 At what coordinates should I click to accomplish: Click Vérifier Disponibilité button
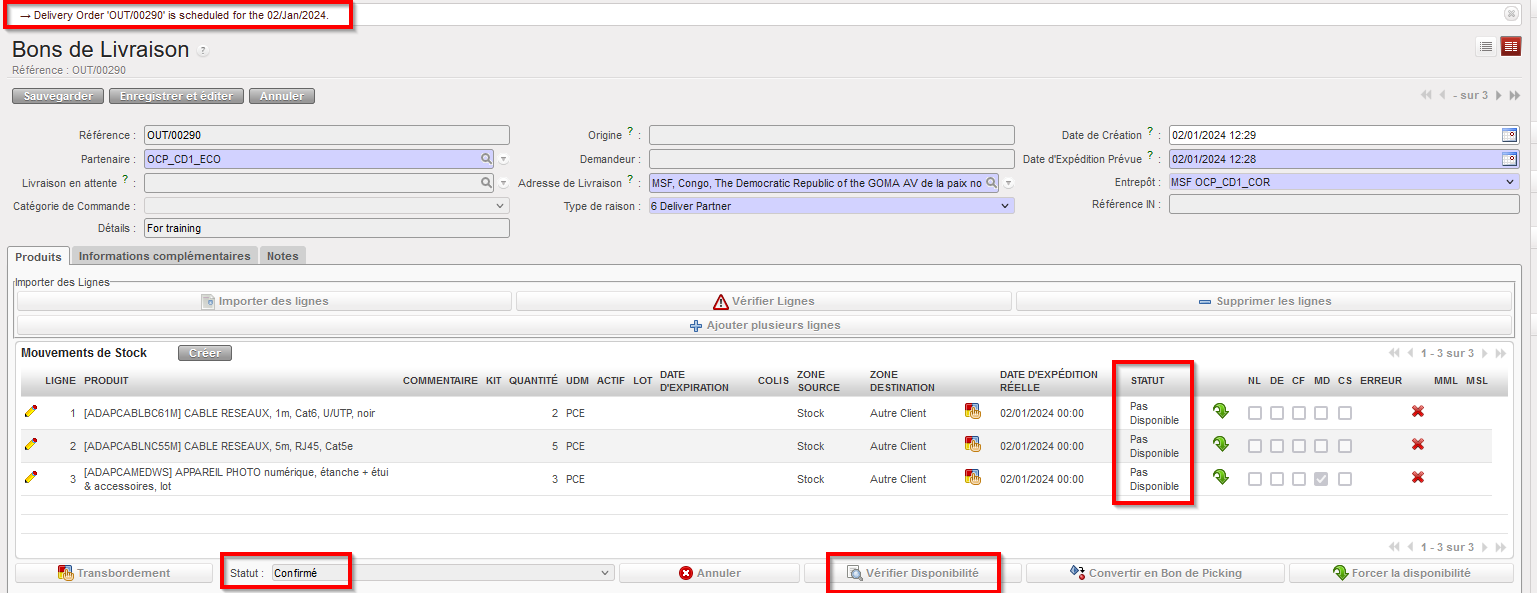pos(912,573)
